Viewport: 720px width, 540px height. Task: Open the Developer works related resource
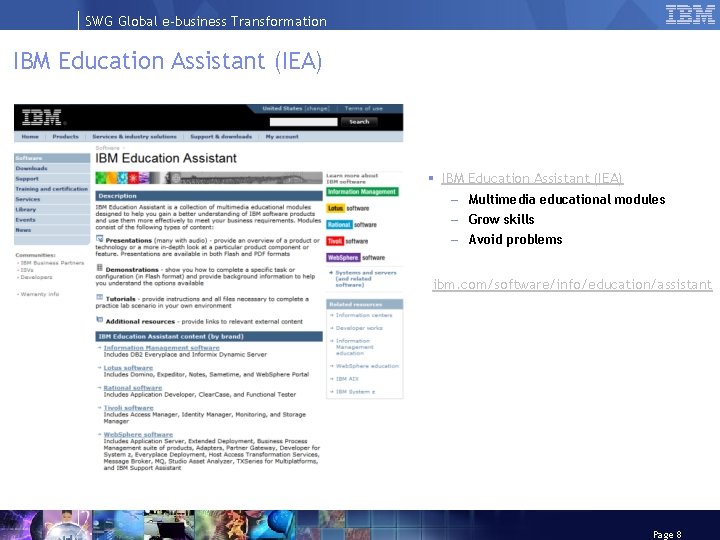point(359,328)
